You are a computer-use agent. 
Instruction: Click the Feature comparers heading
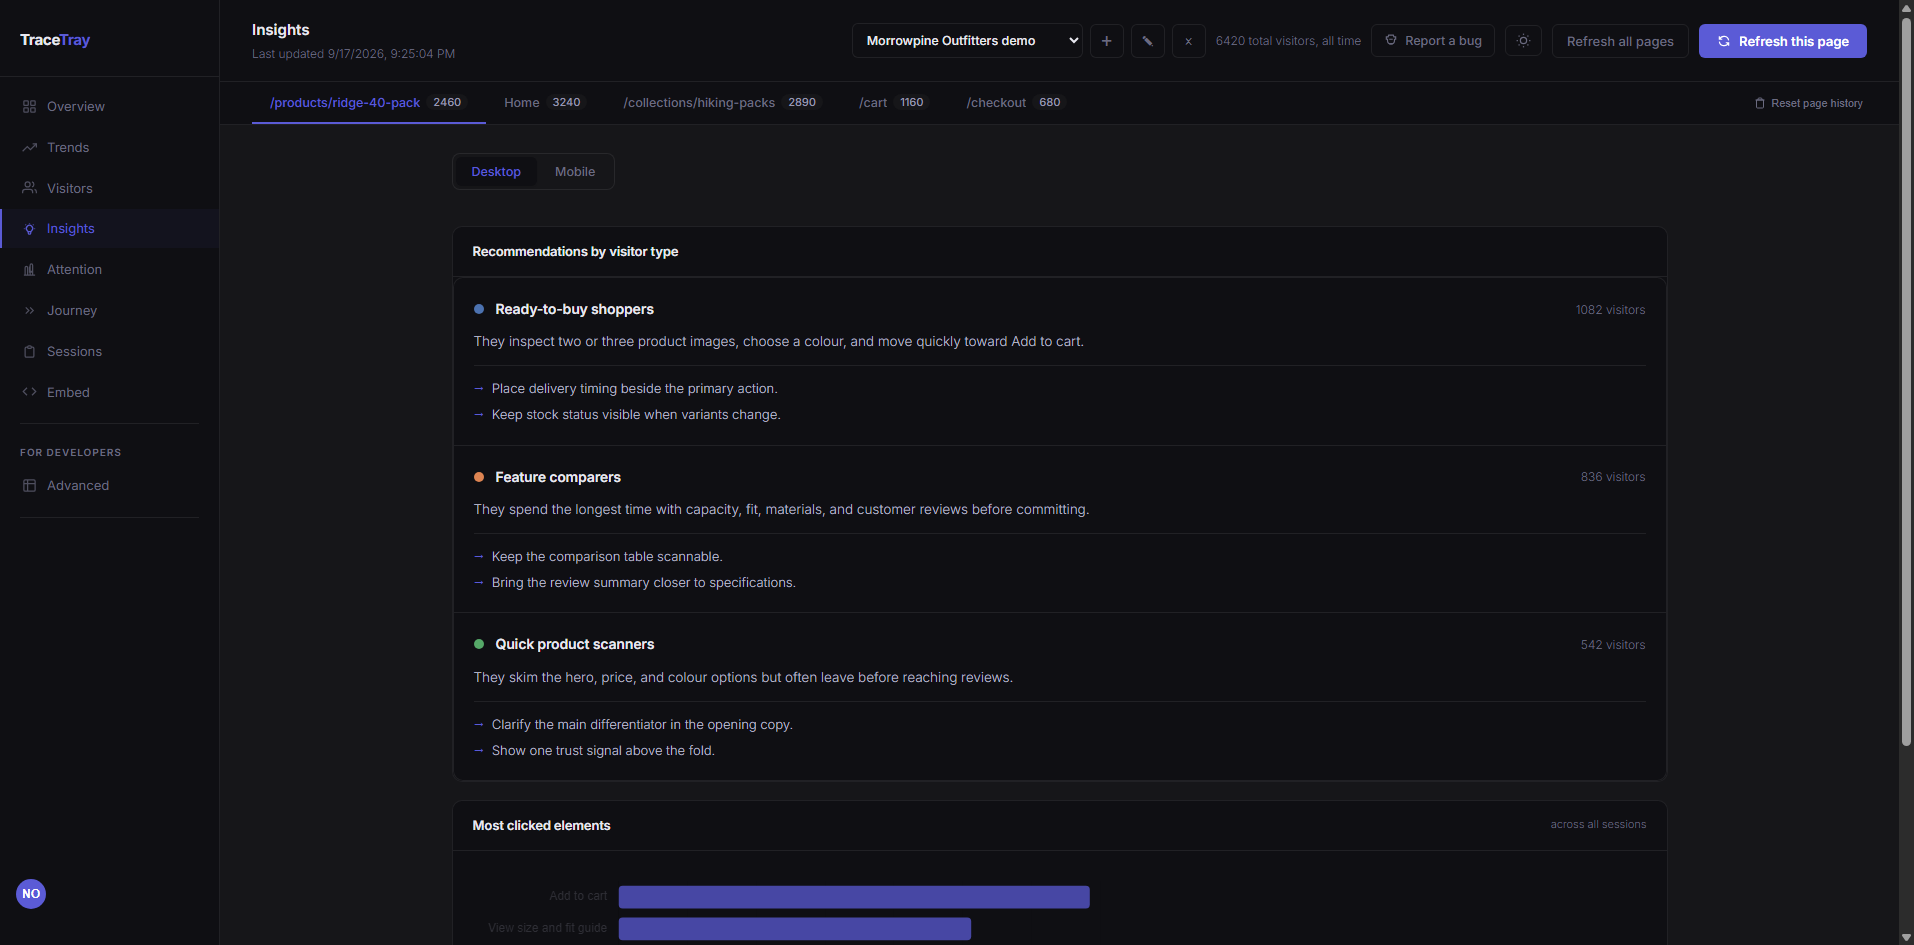tap(558, 477)
